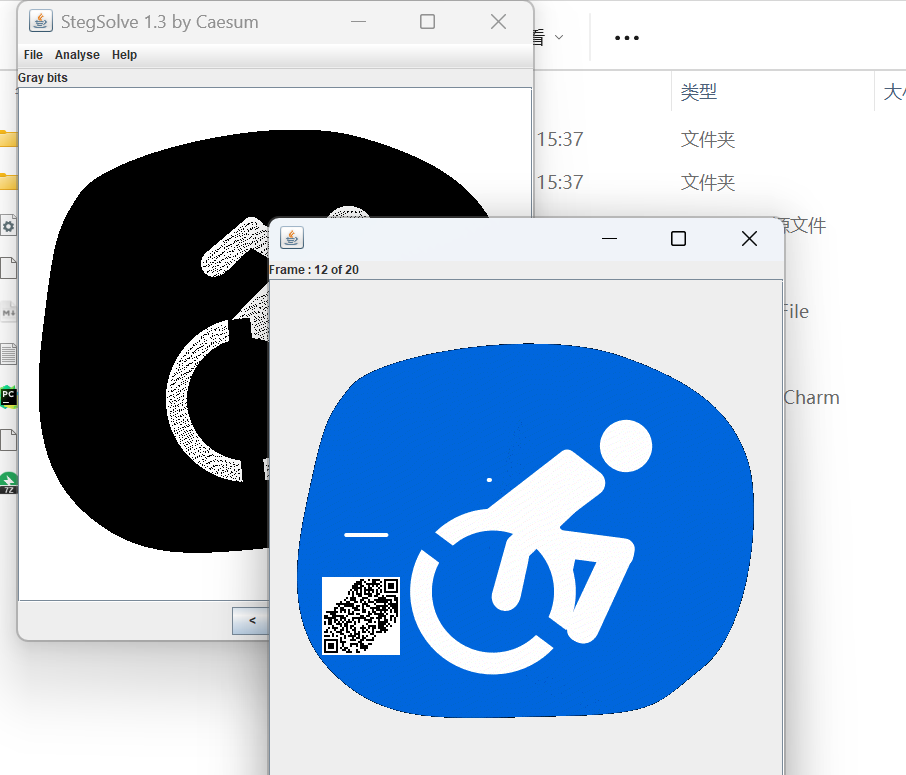Close the StegSolve main window

498,22
